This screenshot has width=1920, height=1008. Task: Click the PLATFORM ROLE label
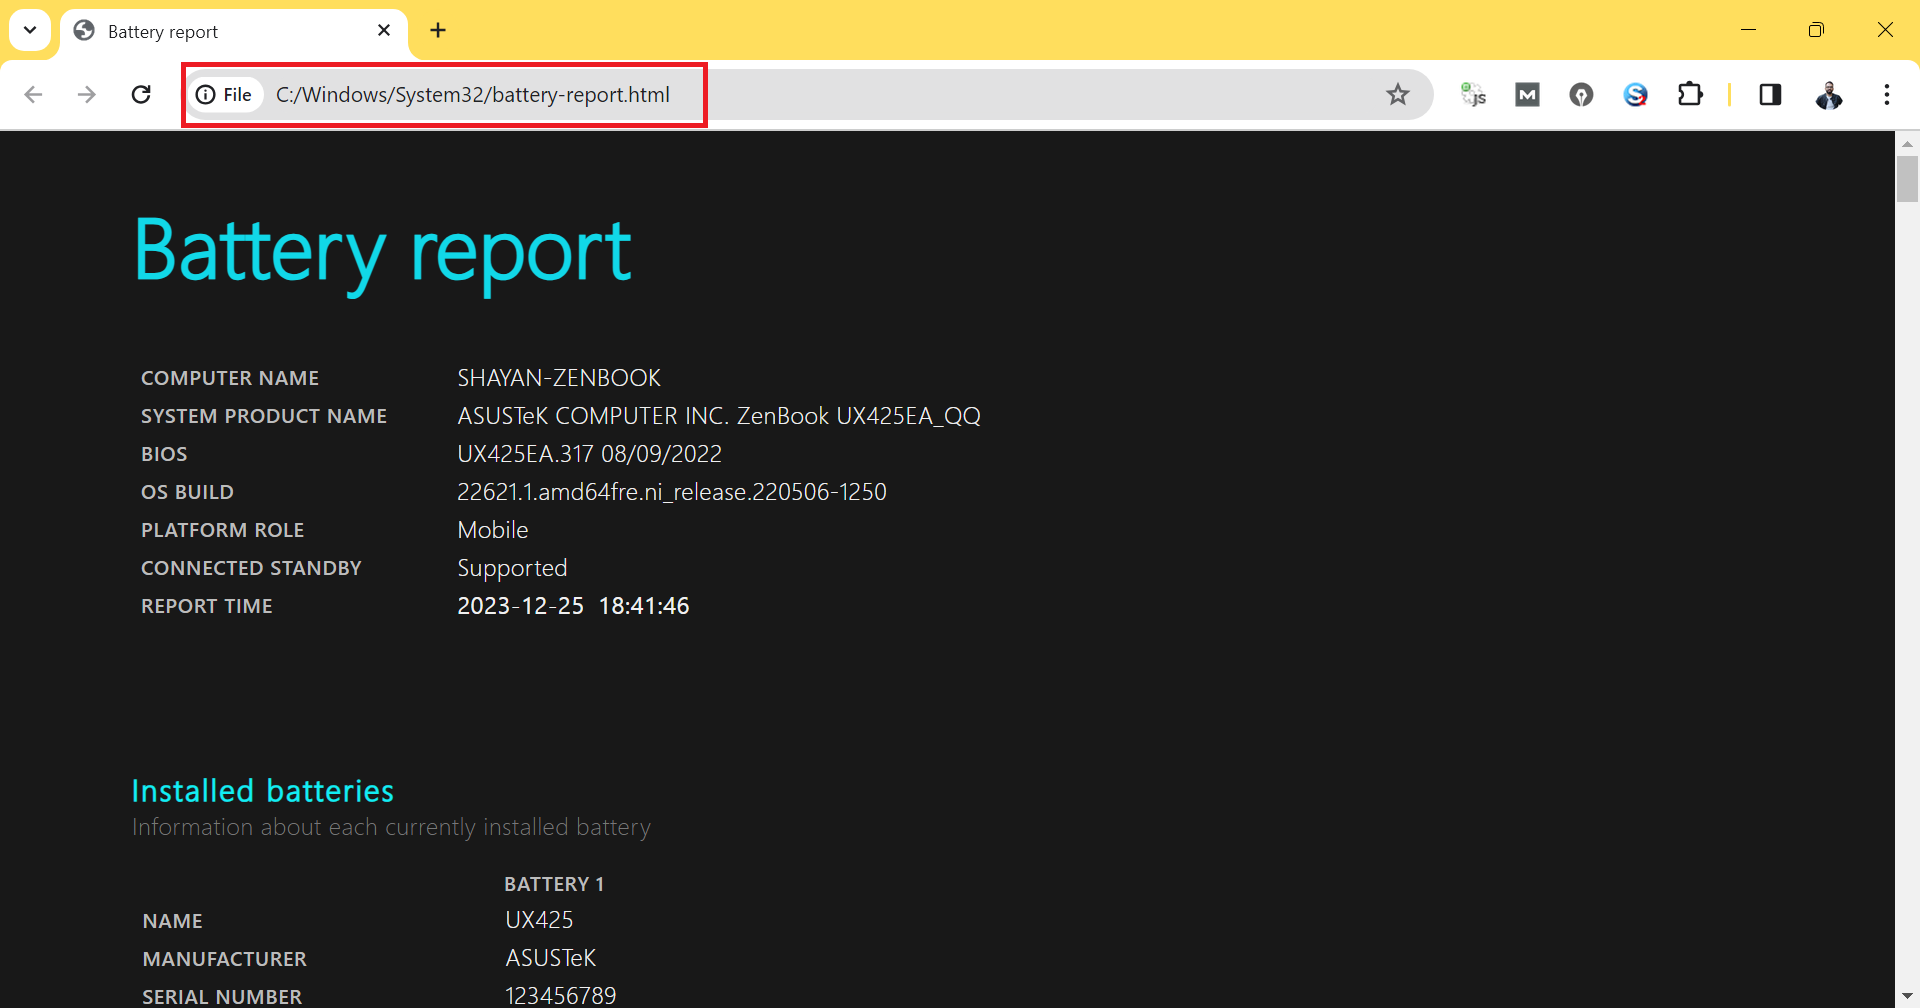222,530
